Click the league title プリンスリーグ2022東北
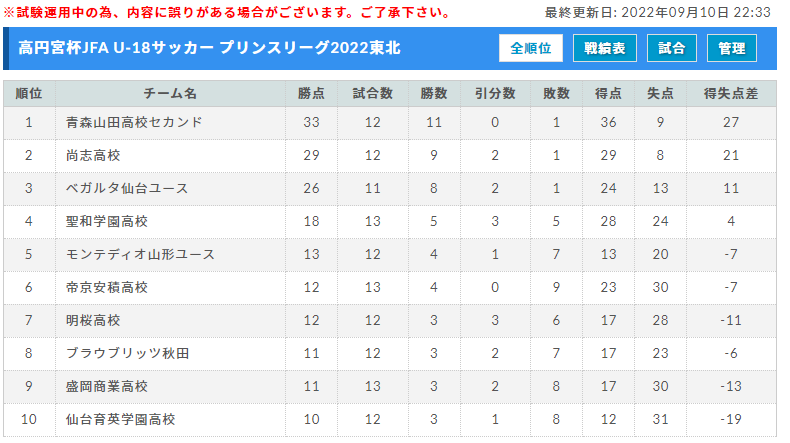 click(310, 48)
